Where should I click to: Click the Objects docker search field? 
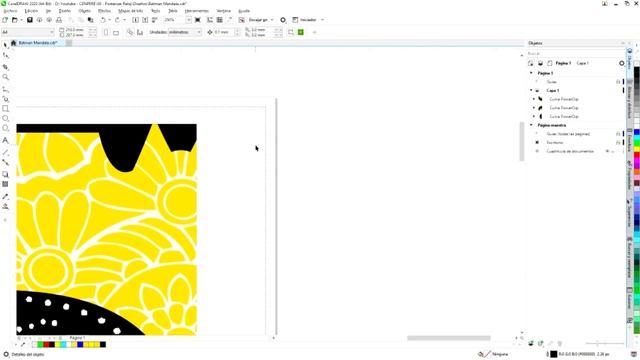[x=575, y=53]
